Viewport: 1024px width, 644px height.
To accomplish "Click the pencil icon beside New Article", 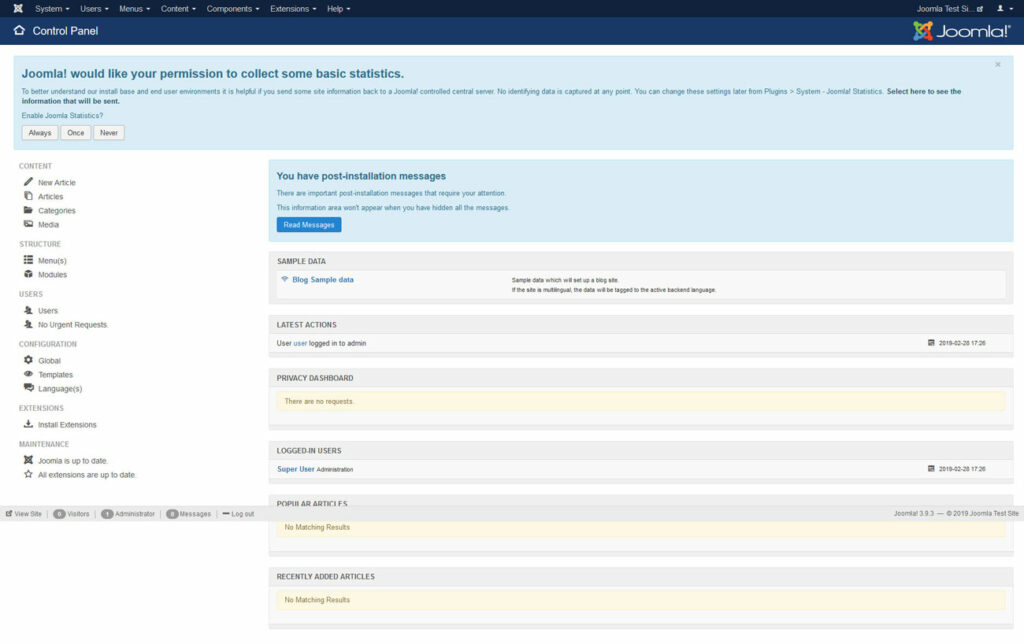I will [28, 182].
